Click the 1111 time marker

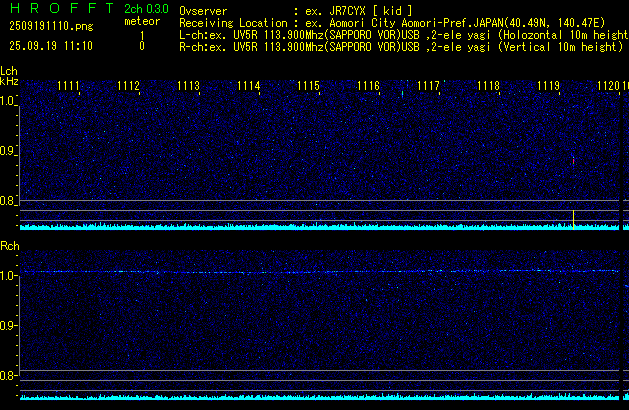pos(69,87)
